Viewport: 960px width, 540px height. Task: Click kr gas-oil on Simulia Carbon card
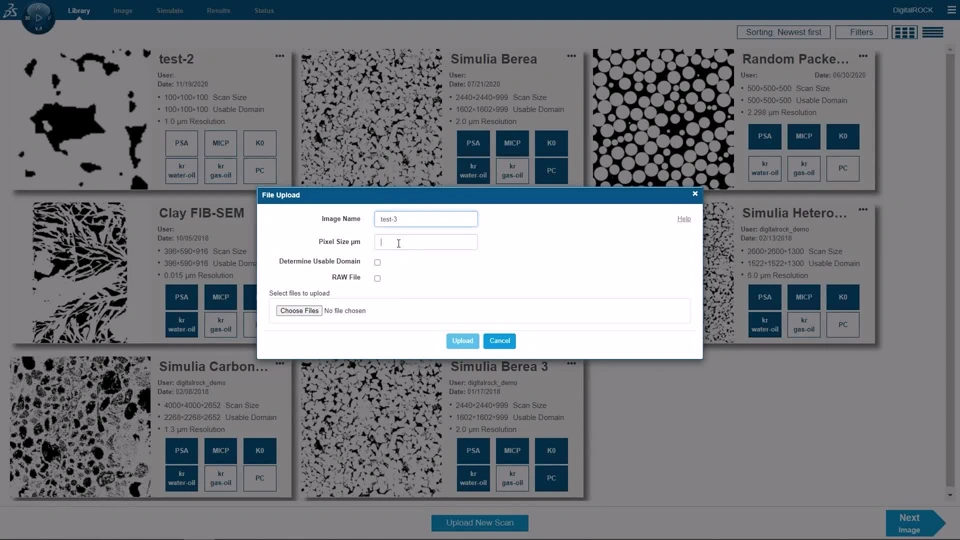(x=220, y=478)
